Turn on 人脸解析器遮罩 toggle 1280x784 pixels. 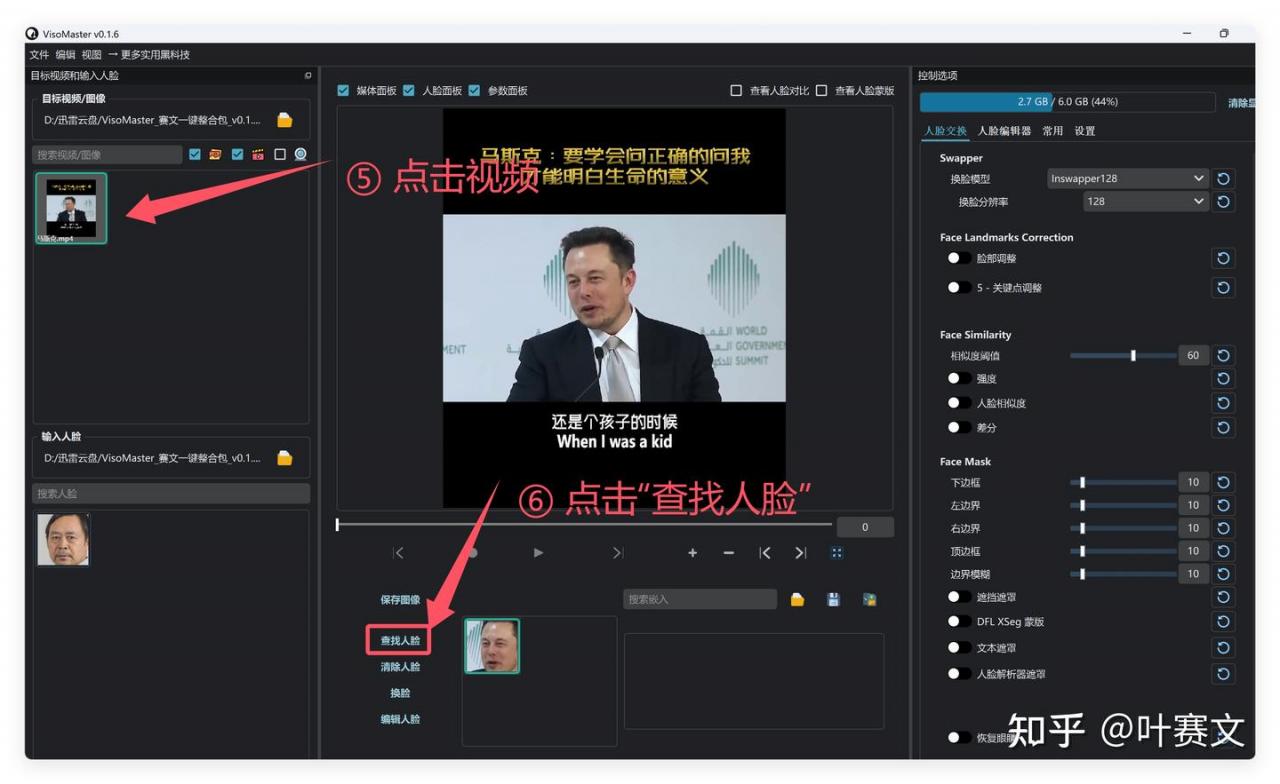tap(959, 673)
